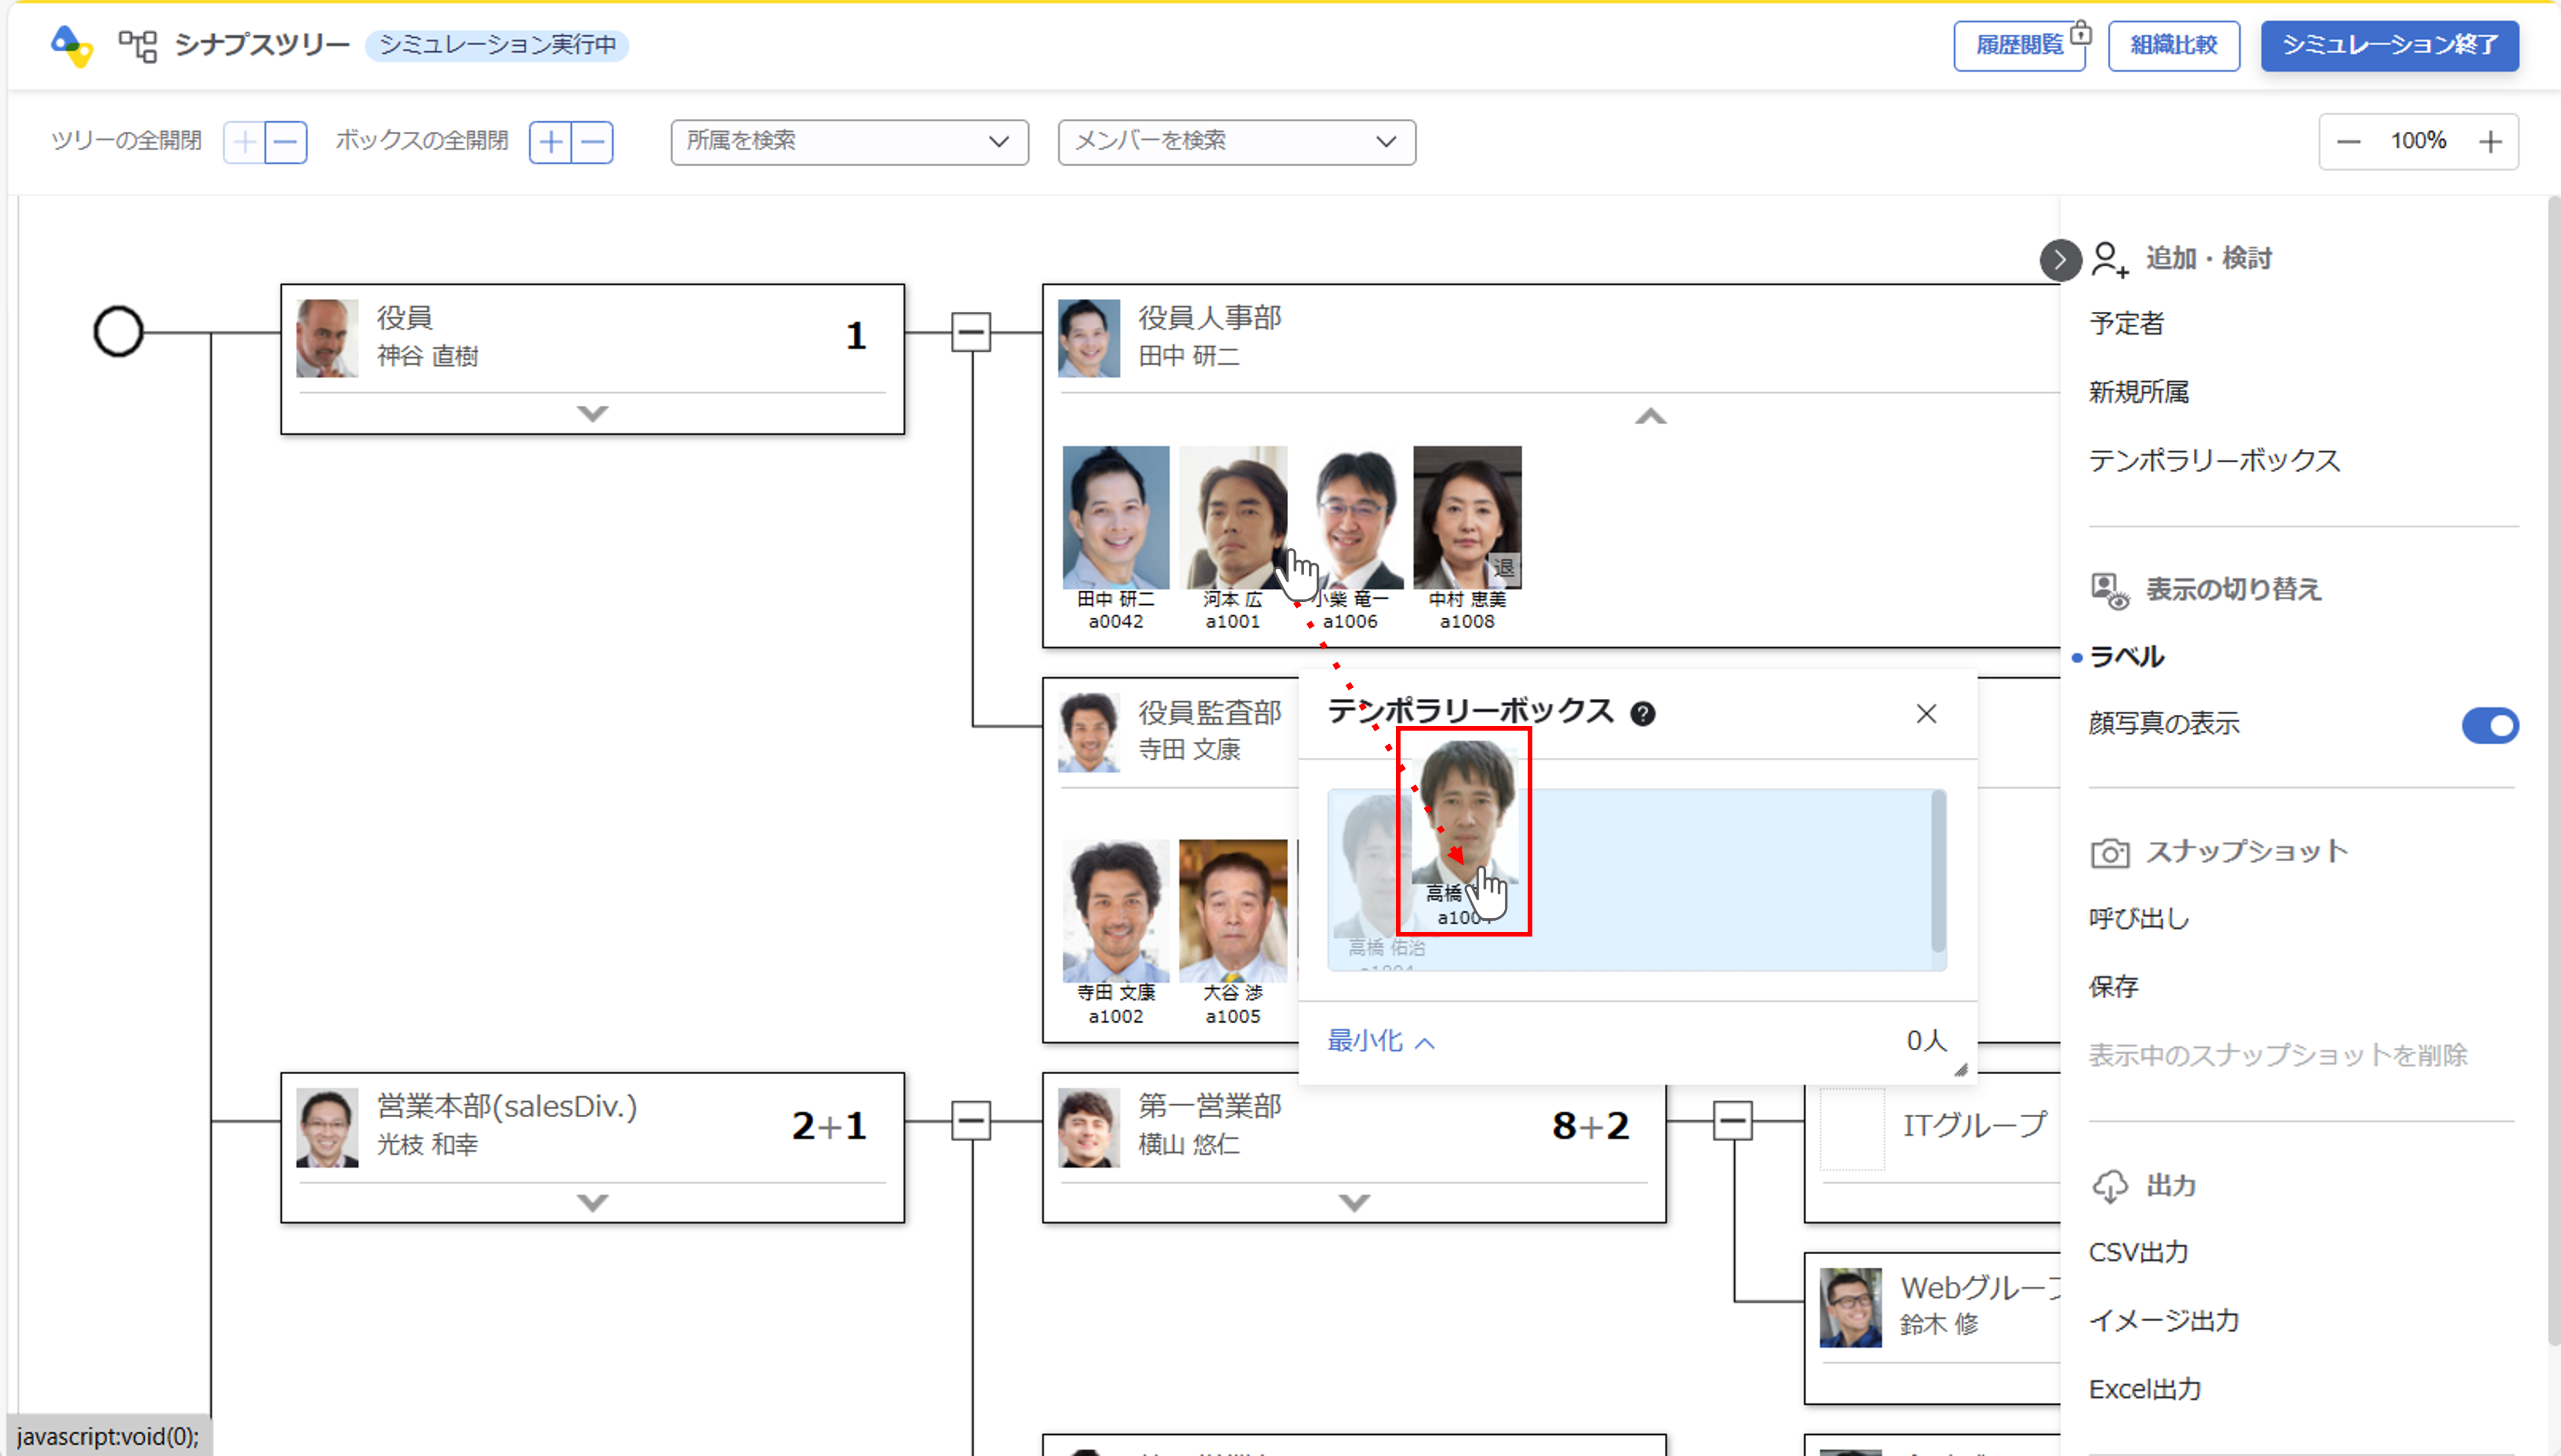Click the シミュレーション終了 button
The image size is (2561, 1456).
(x=2389, y=45)
